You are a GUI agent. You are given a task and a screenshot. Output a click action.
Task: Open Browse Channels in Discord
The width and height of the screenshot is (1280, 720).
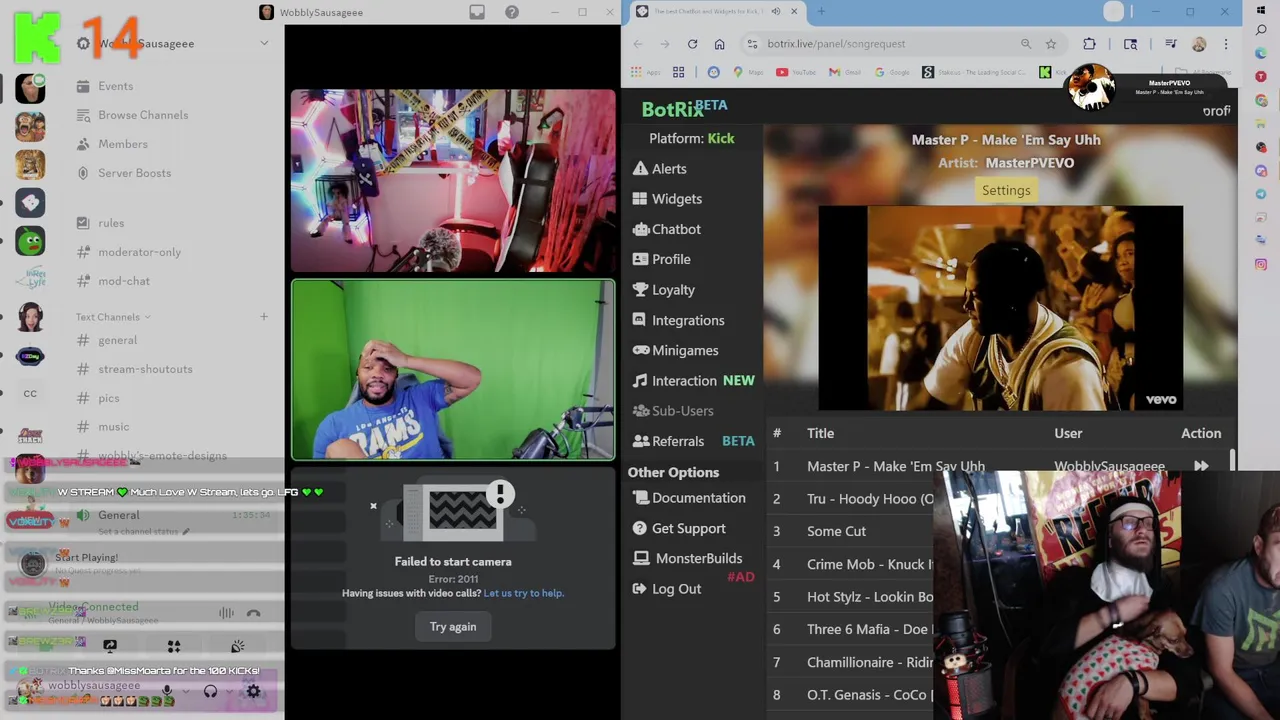pos(145,115)
